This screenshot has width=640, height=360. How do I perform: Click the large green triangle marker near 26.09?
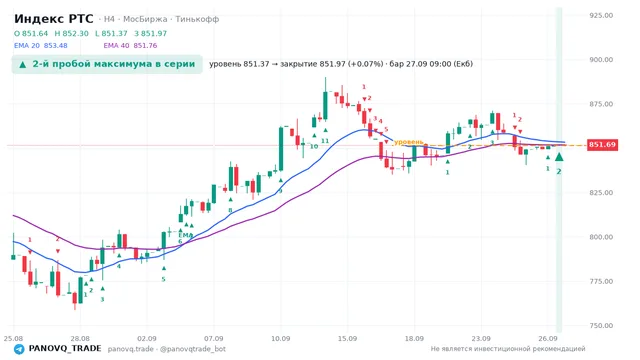pyautogui.click(x=559, y=157)
